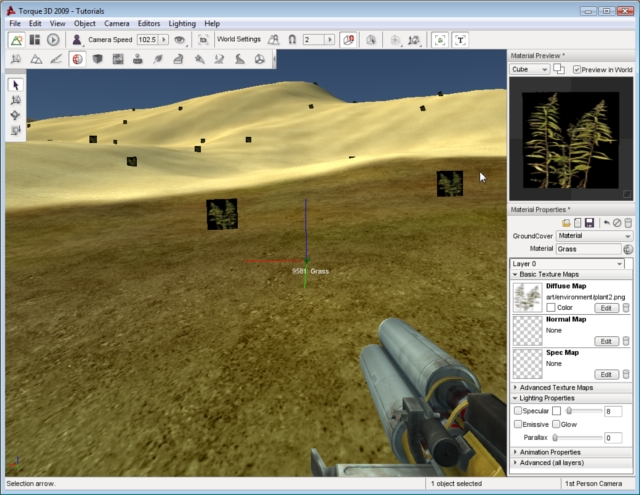This screenshot has height=495, width=640.
Task: Open the Cube preview shape dropdown
Action: coord(529,70)
